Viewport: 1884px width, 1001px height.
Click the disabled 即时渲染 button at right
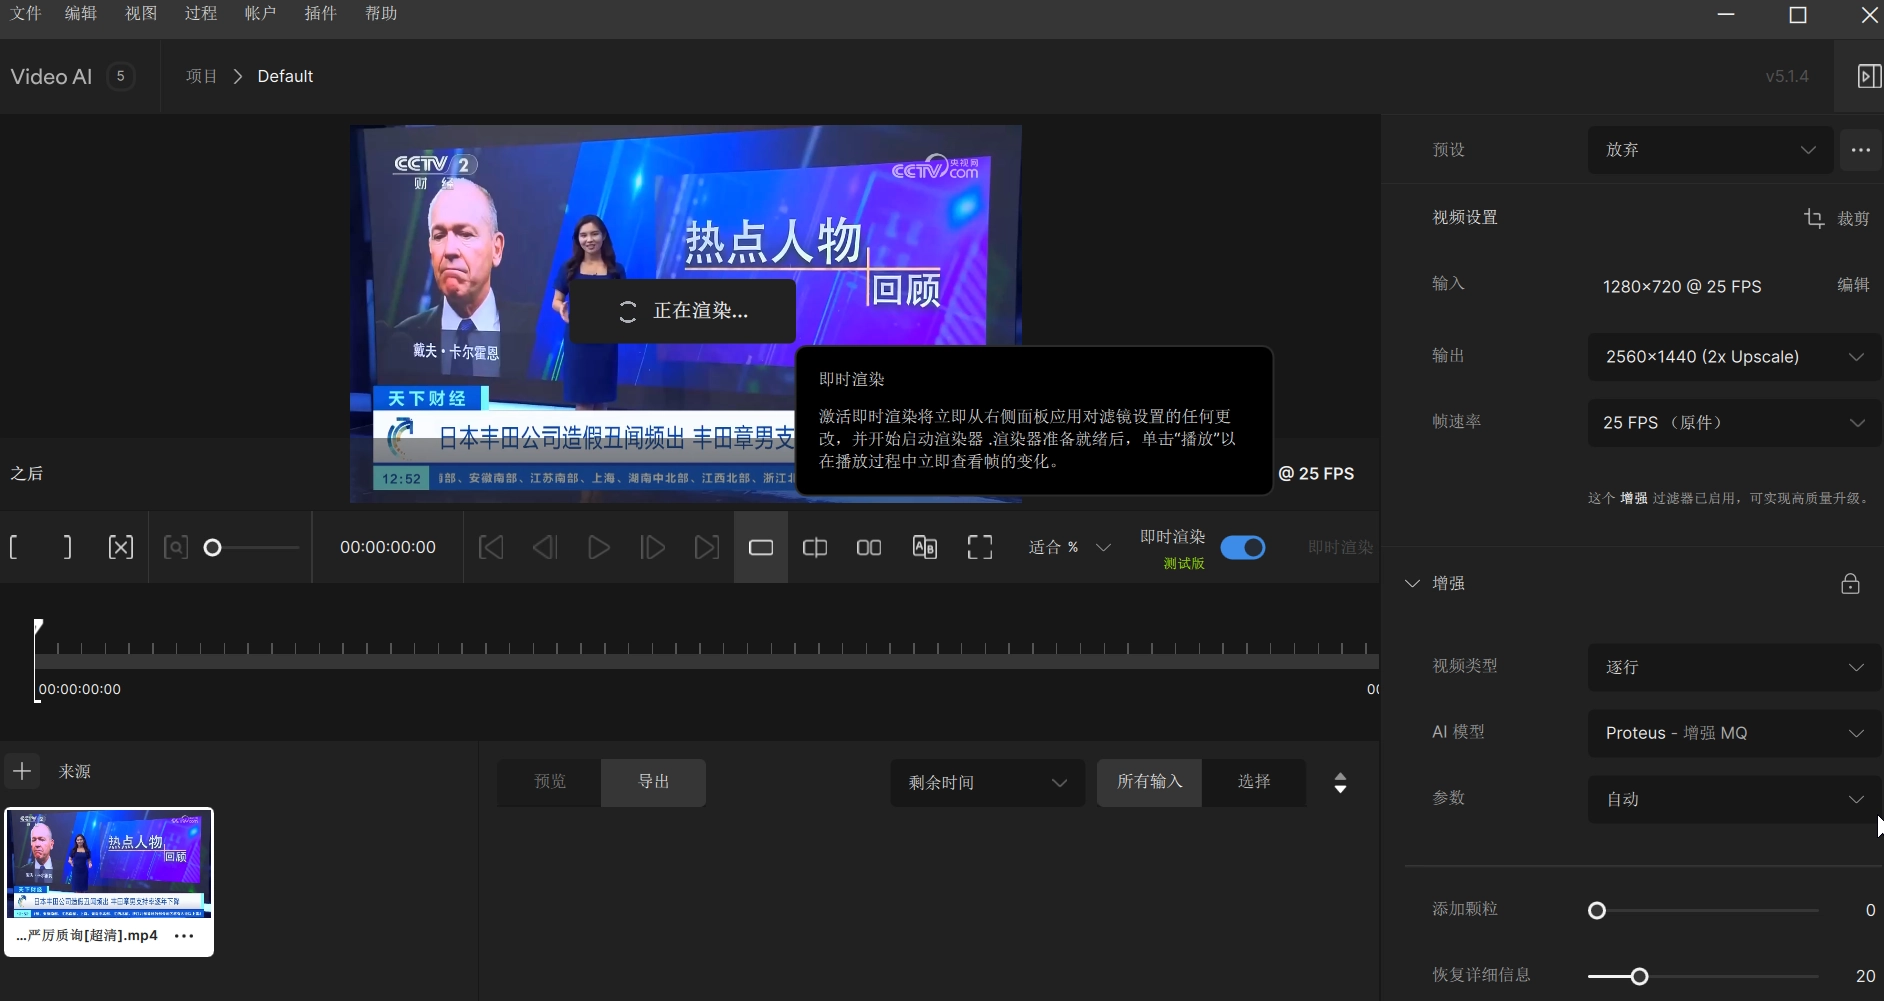1341,547
